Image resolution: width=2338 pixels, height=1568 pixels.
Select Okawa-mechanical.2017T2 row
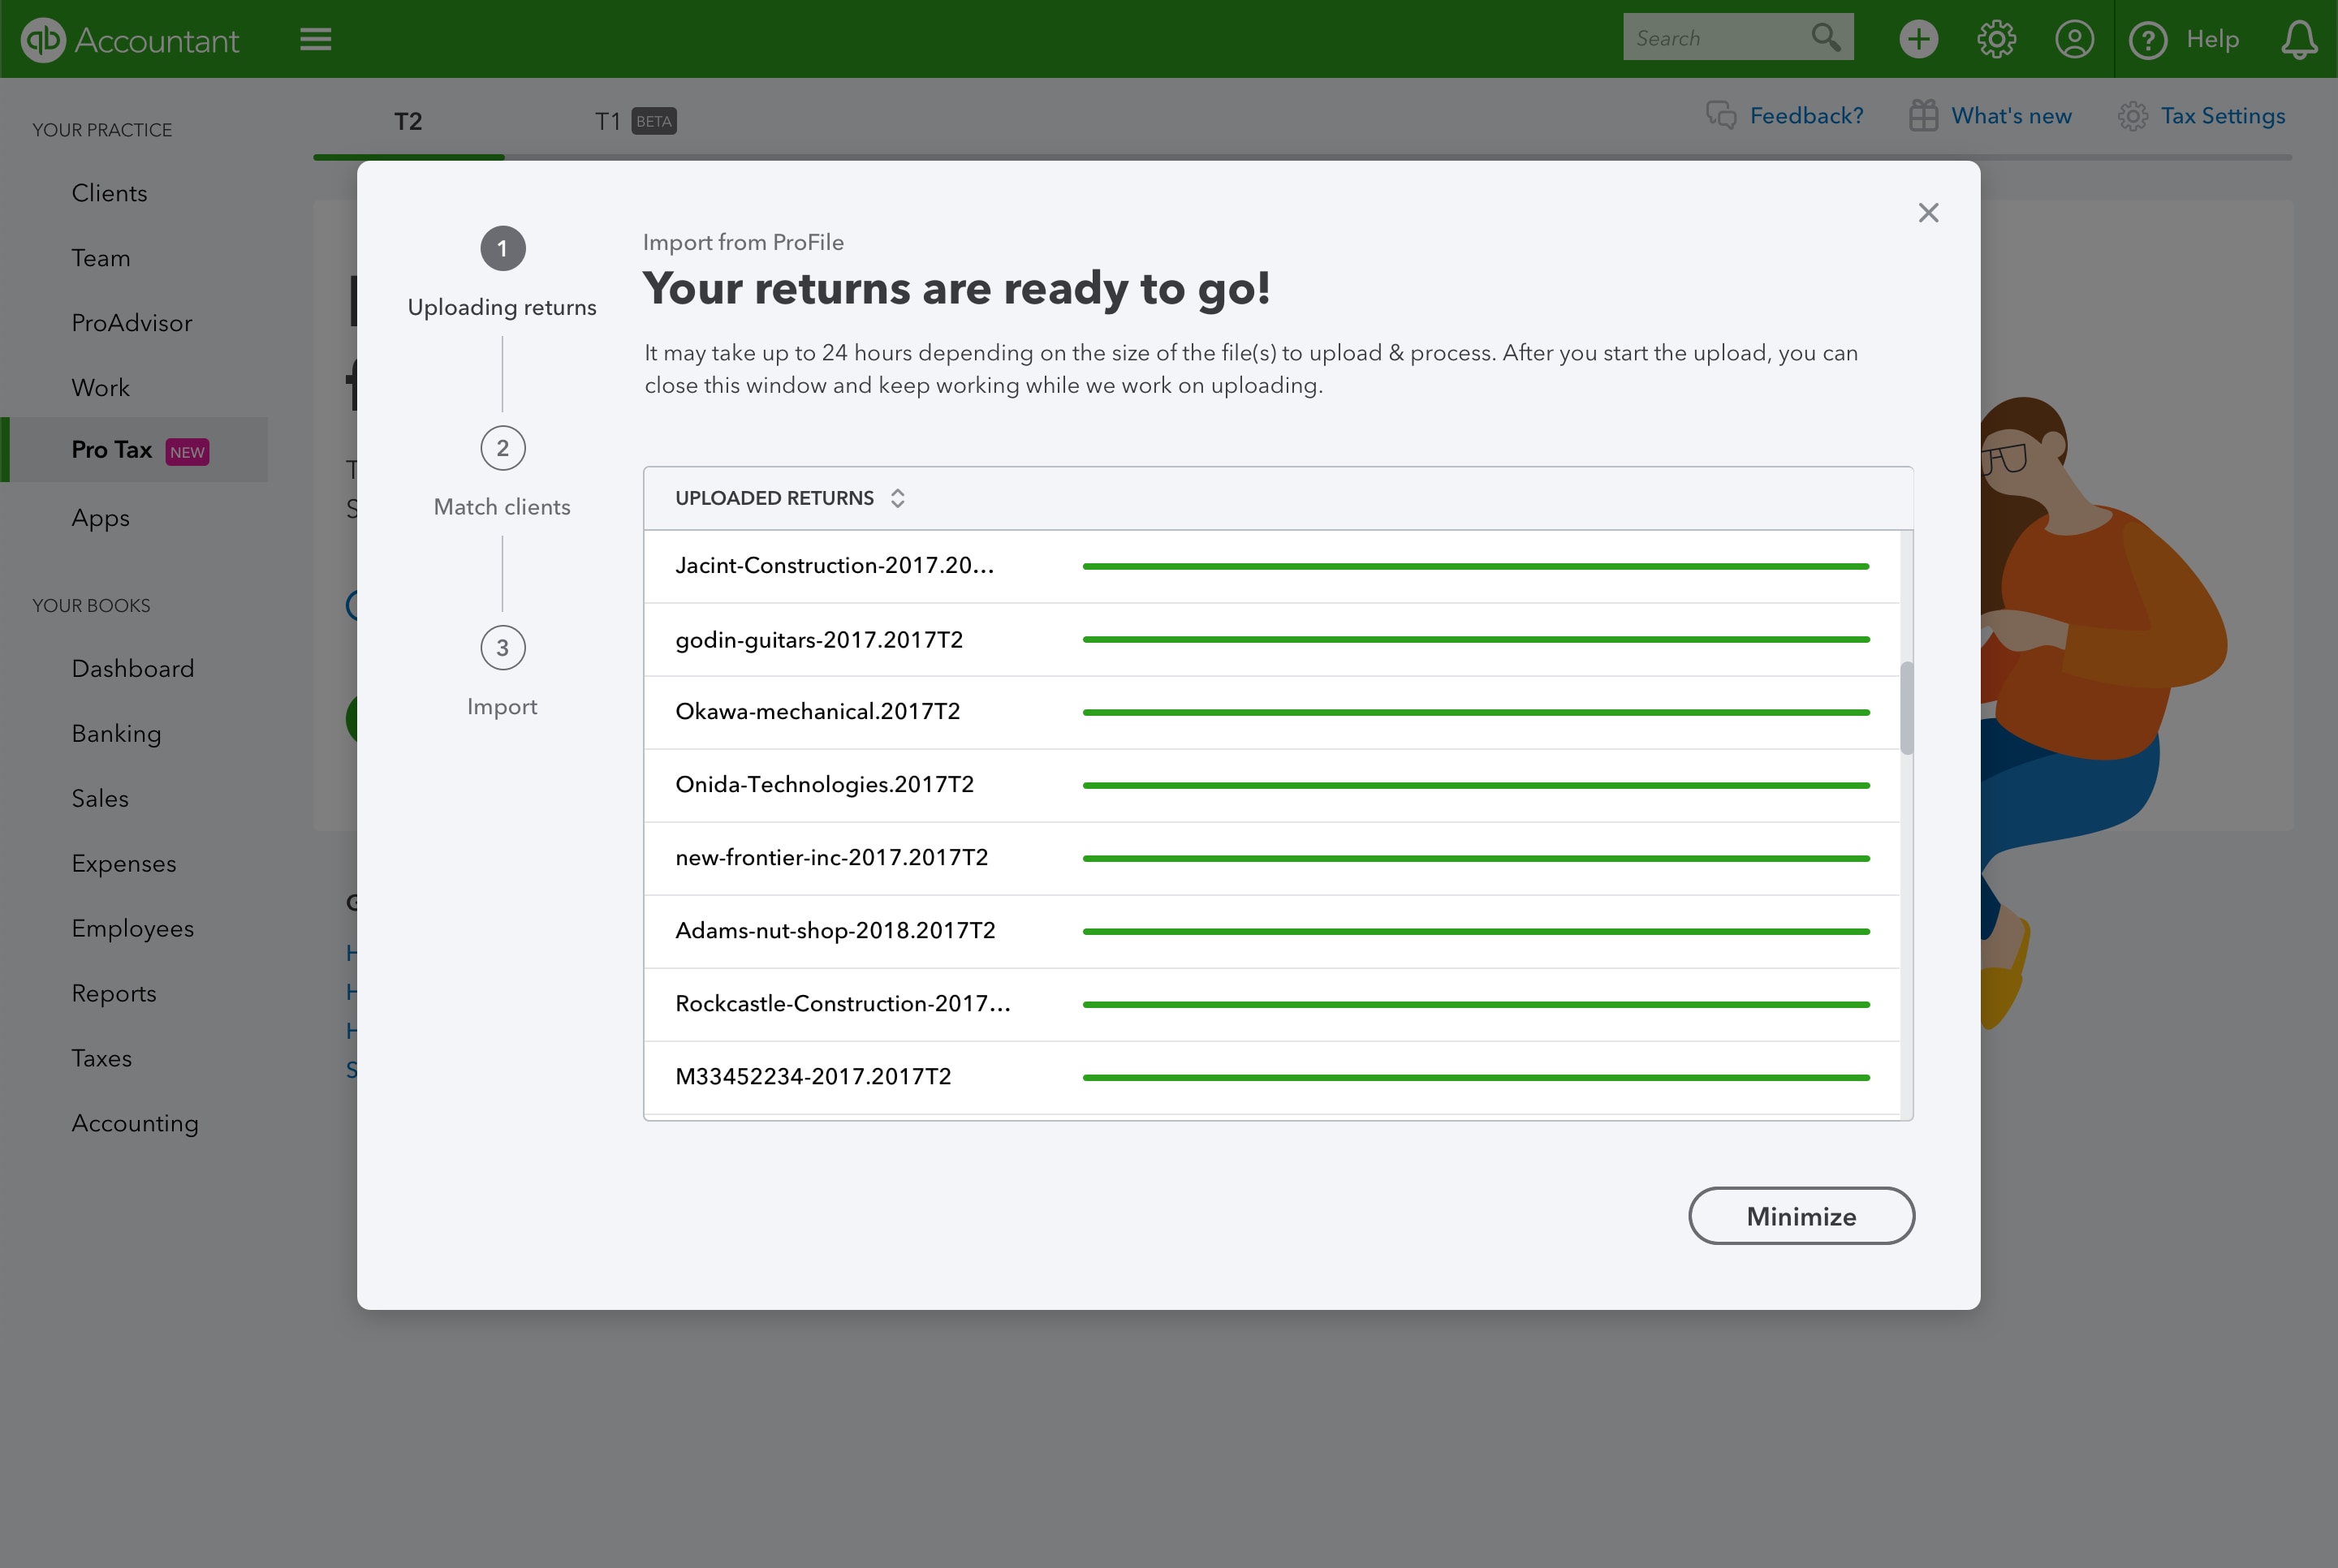(x=1272, y=713)
